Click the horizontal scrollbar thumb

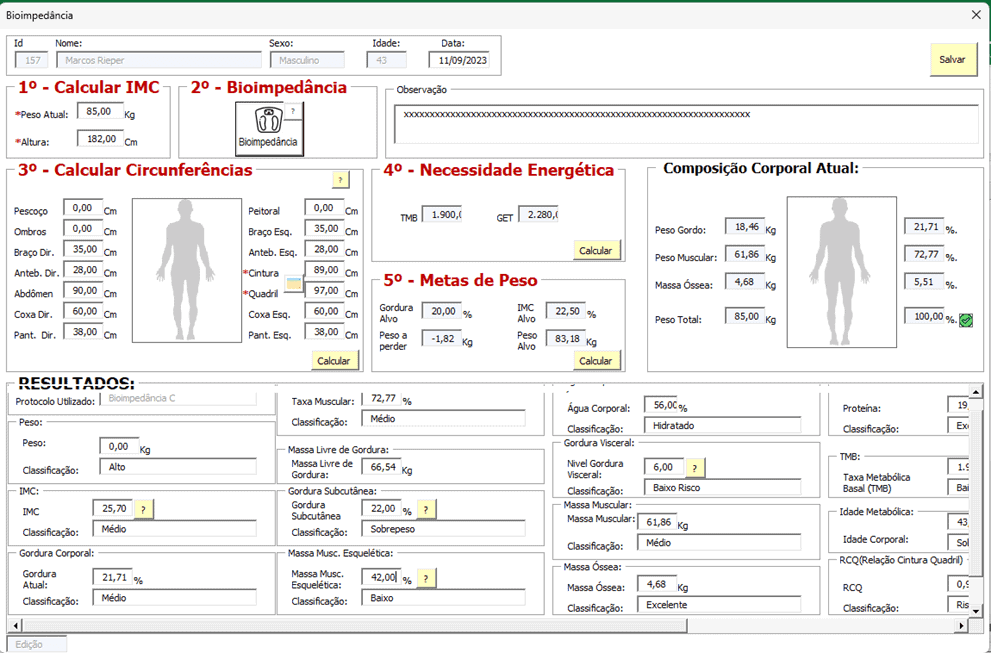point(355,626)
